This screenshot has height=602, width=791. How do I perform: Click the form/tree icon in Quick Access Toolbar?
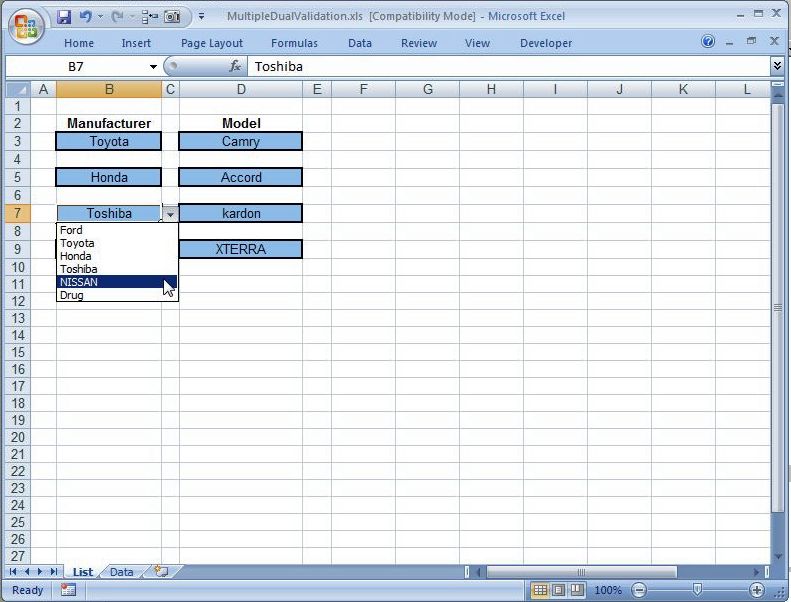pyautogui.click(x=149, y=17)
